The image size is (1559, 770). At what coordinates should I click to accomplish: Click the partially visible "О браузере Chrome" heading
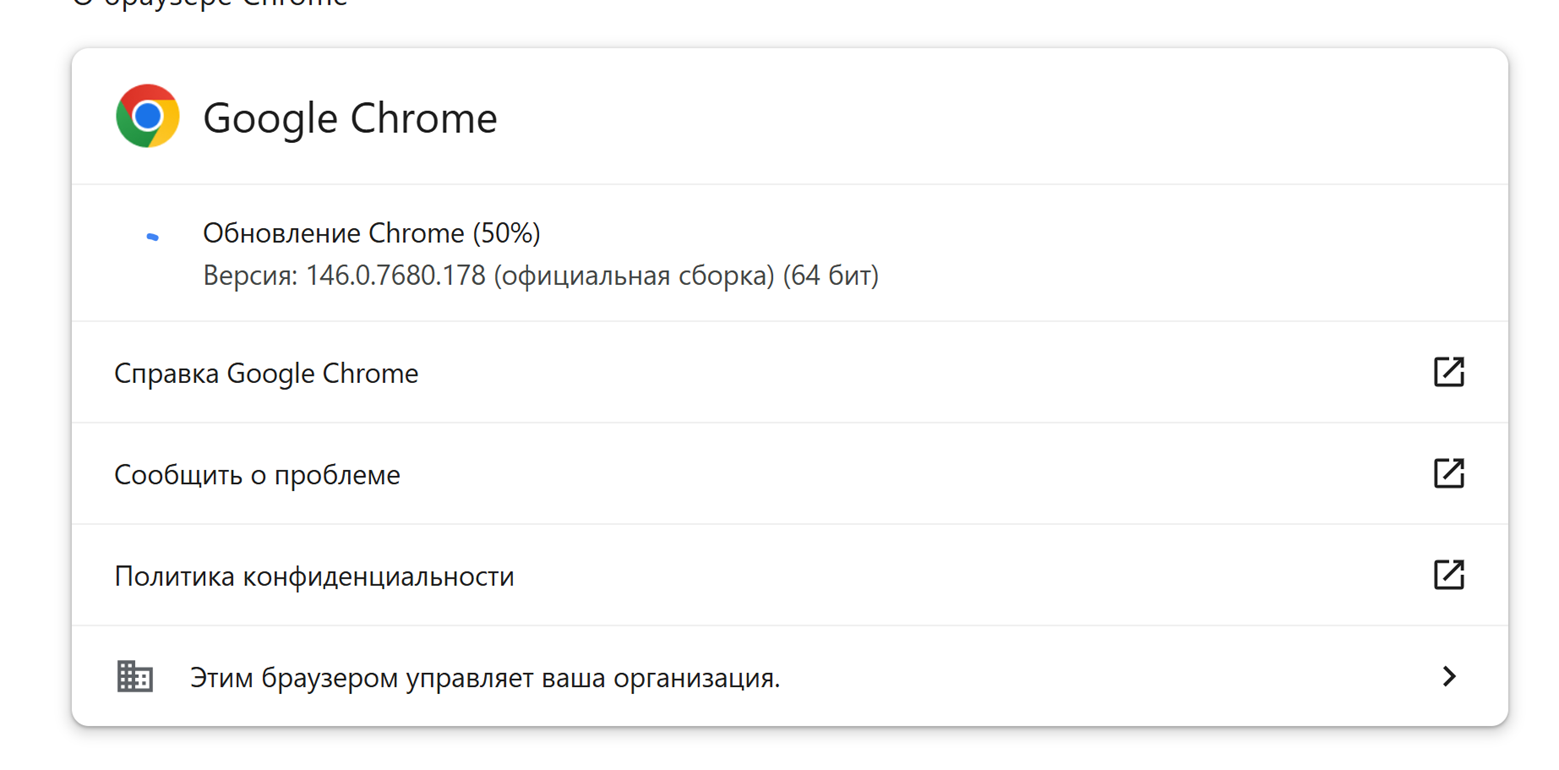click(210, 4)
